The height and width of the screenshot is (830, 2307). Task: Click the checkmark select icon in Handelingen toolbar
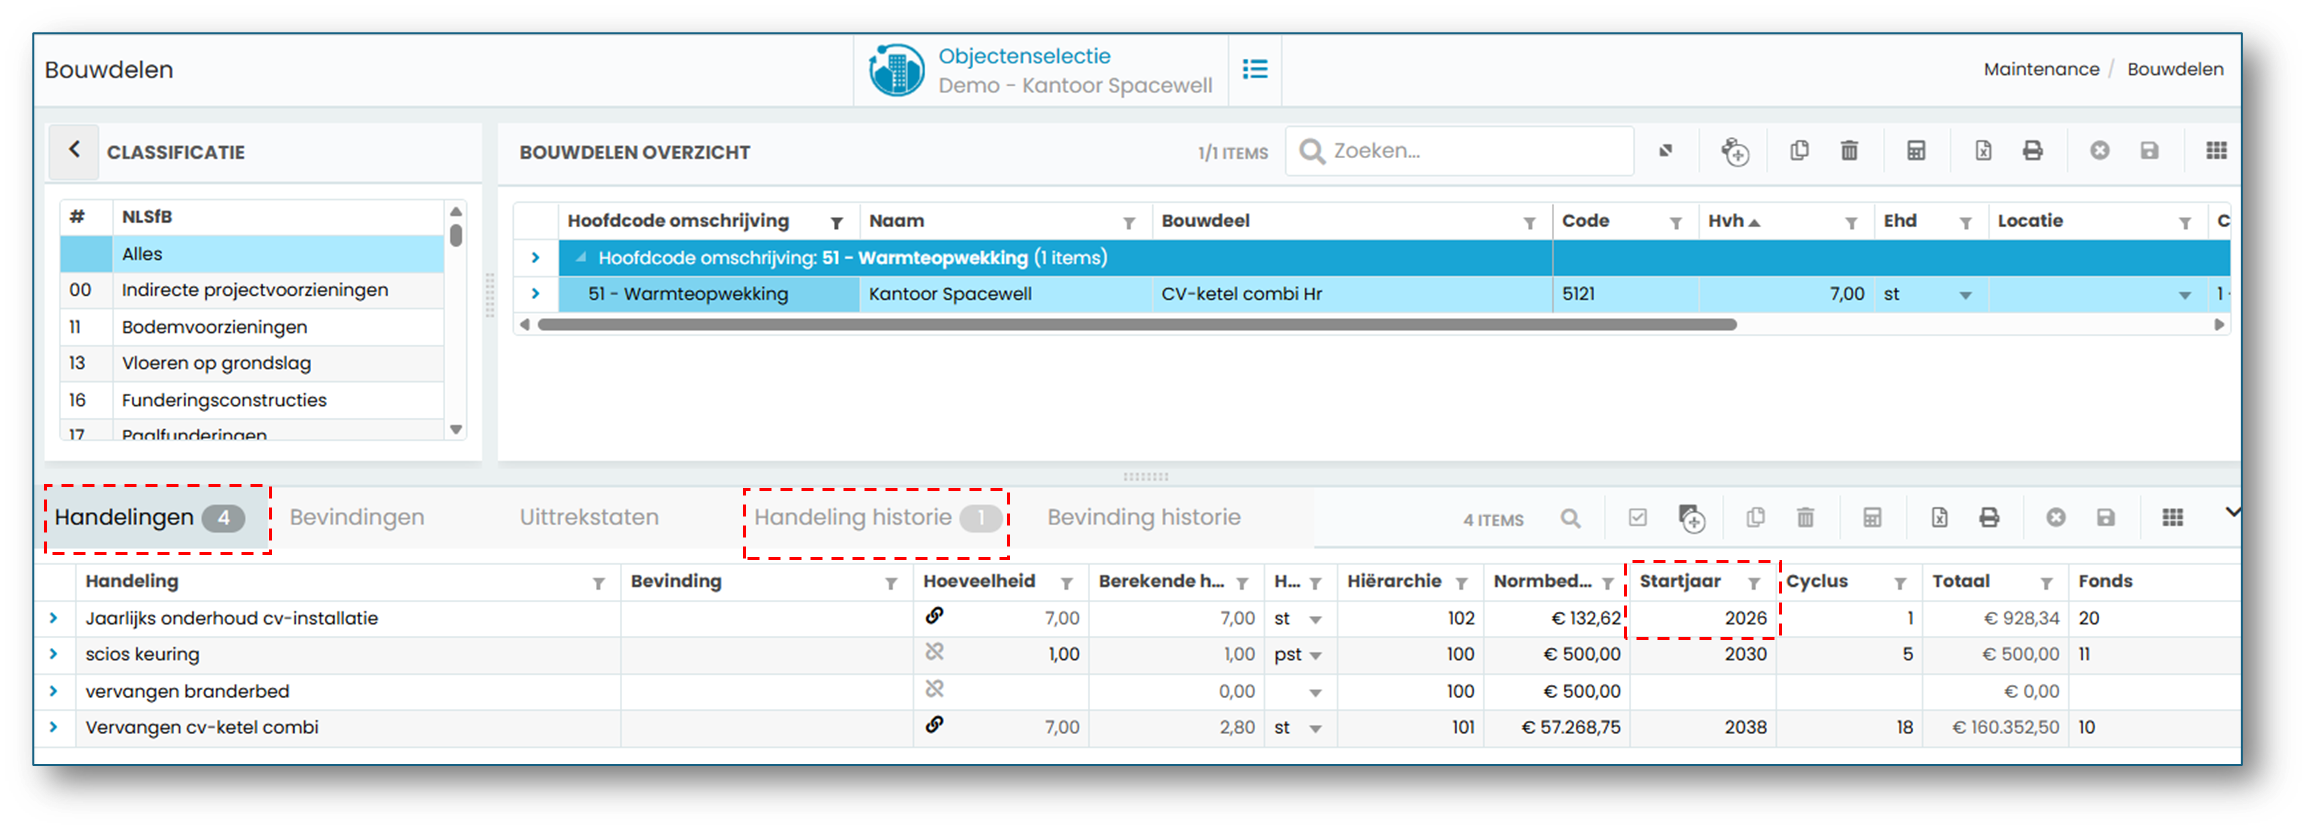[1637, 517]
